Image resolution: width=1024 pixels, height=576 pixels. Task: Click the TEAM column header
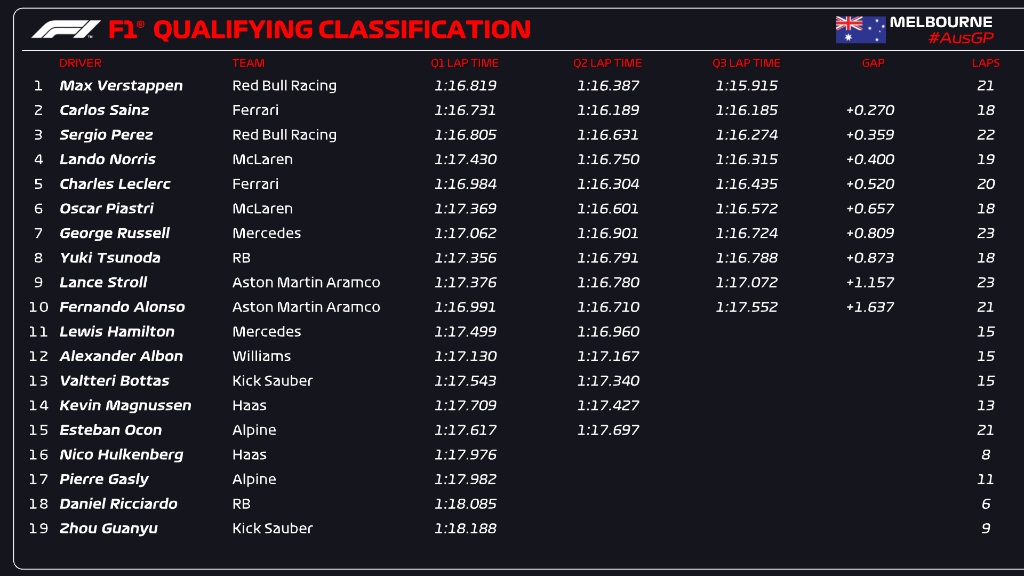248,63
